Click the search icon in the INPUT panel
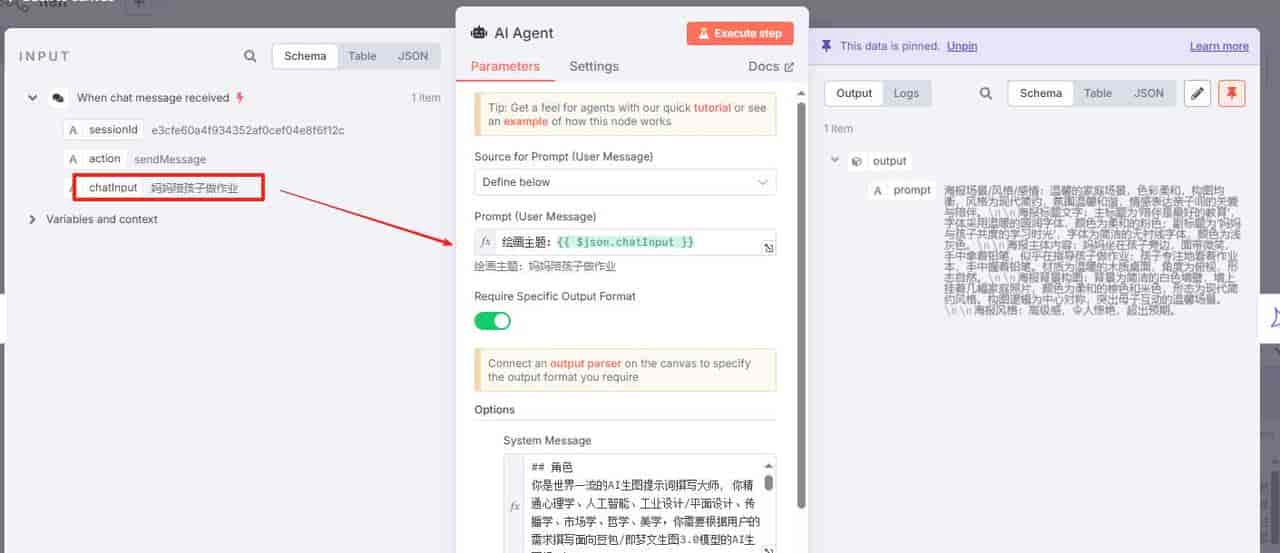Screen dimensions: 1280x553 250,57
